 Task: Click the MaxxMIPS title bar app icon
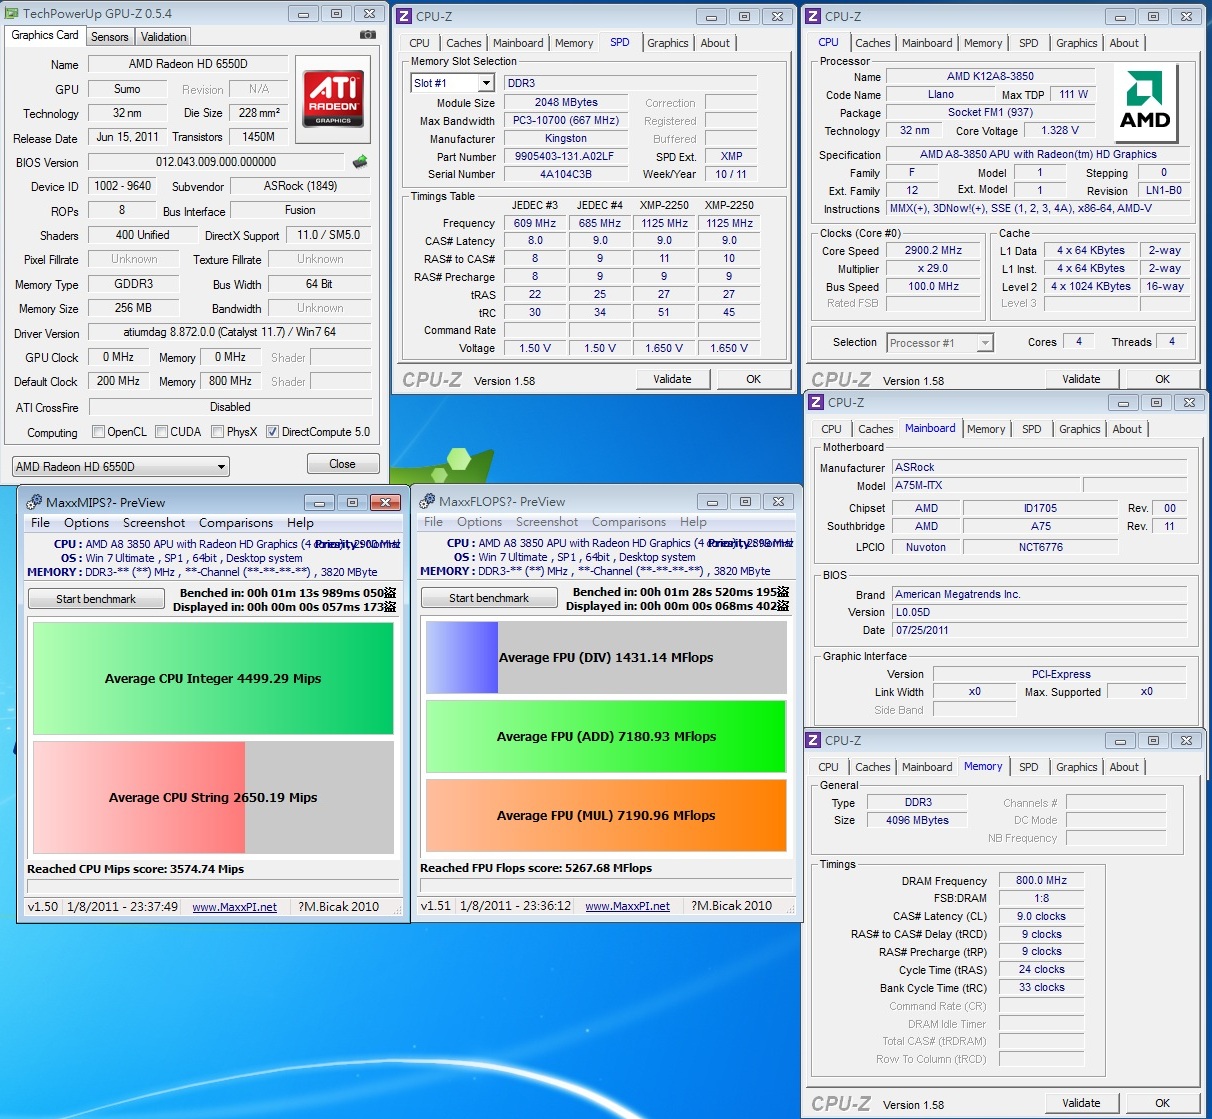(34, 502)
